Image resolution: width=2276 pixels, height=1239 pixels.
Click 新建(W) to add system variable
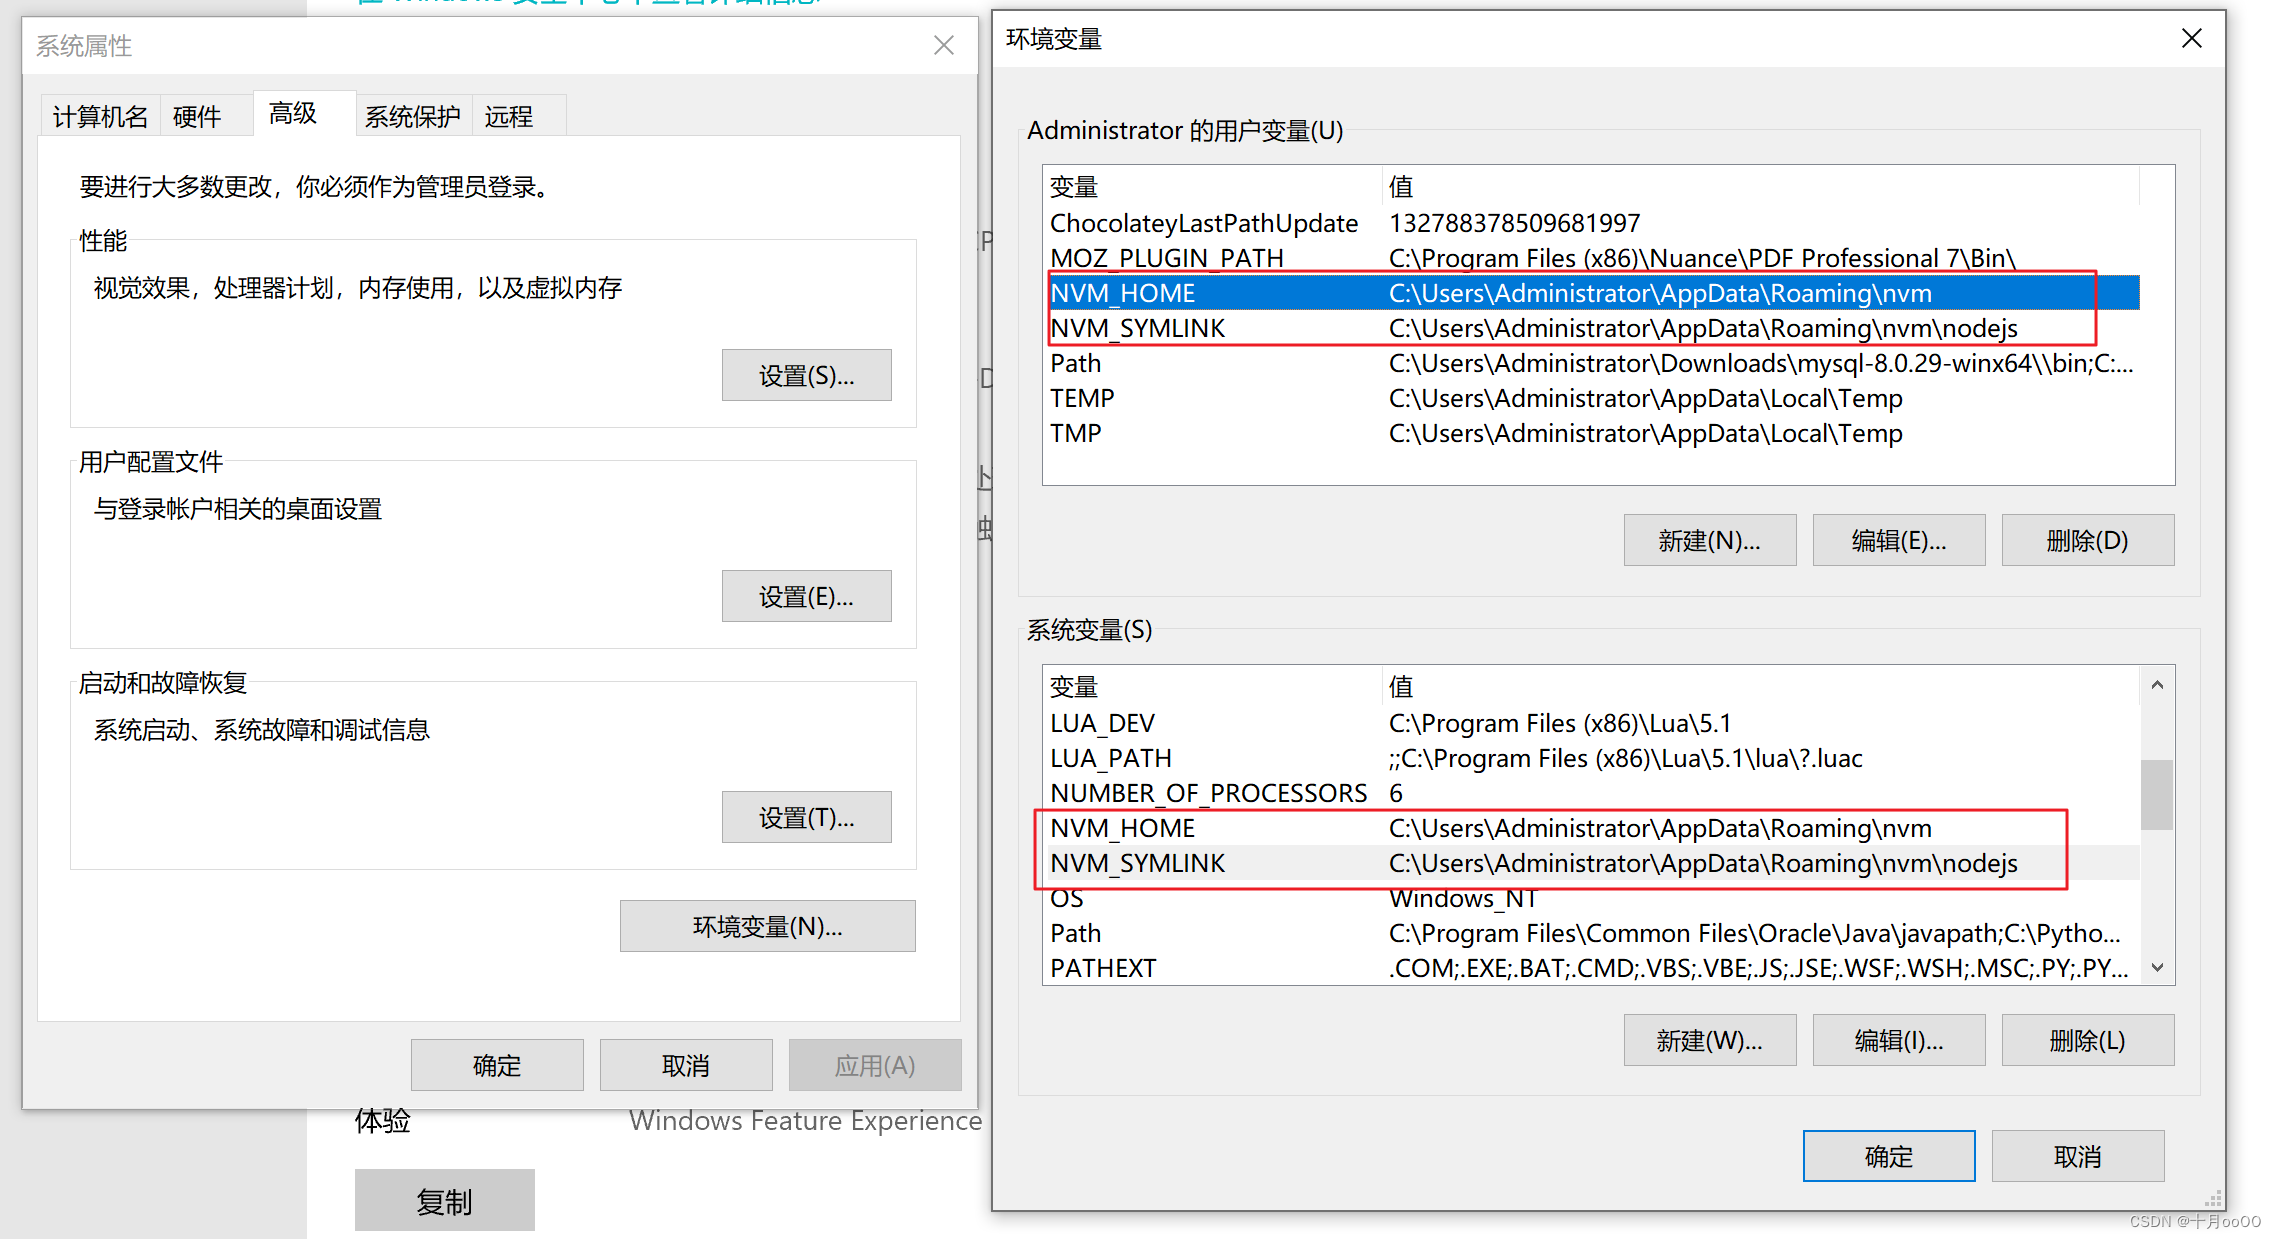(1709, 1040)
